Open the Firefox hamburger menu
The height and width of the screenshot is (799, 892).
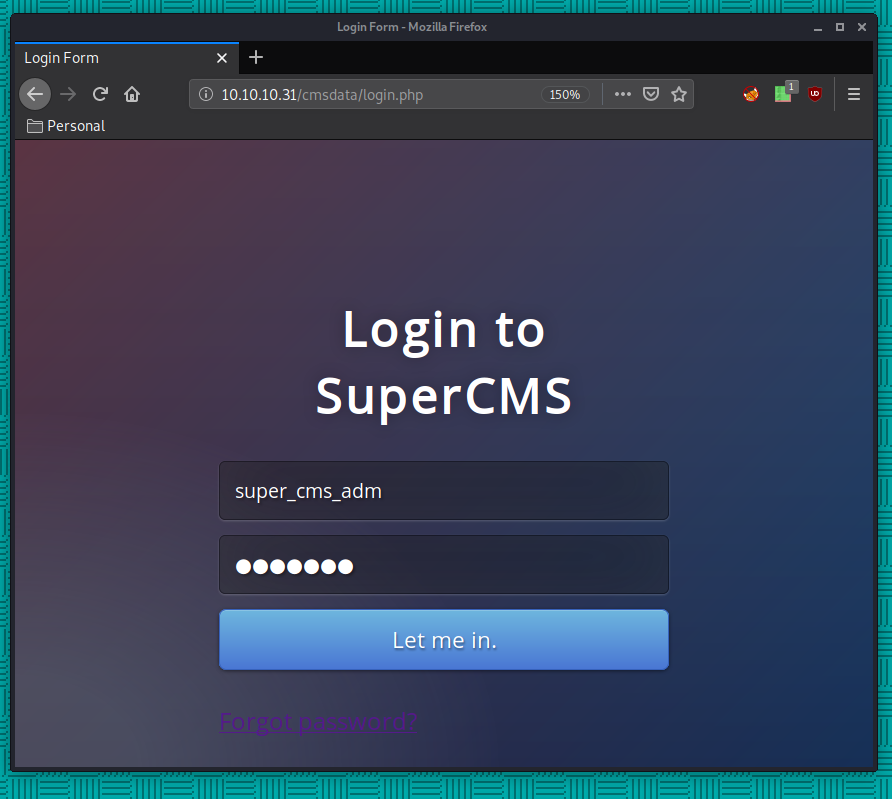pos(853,94)
